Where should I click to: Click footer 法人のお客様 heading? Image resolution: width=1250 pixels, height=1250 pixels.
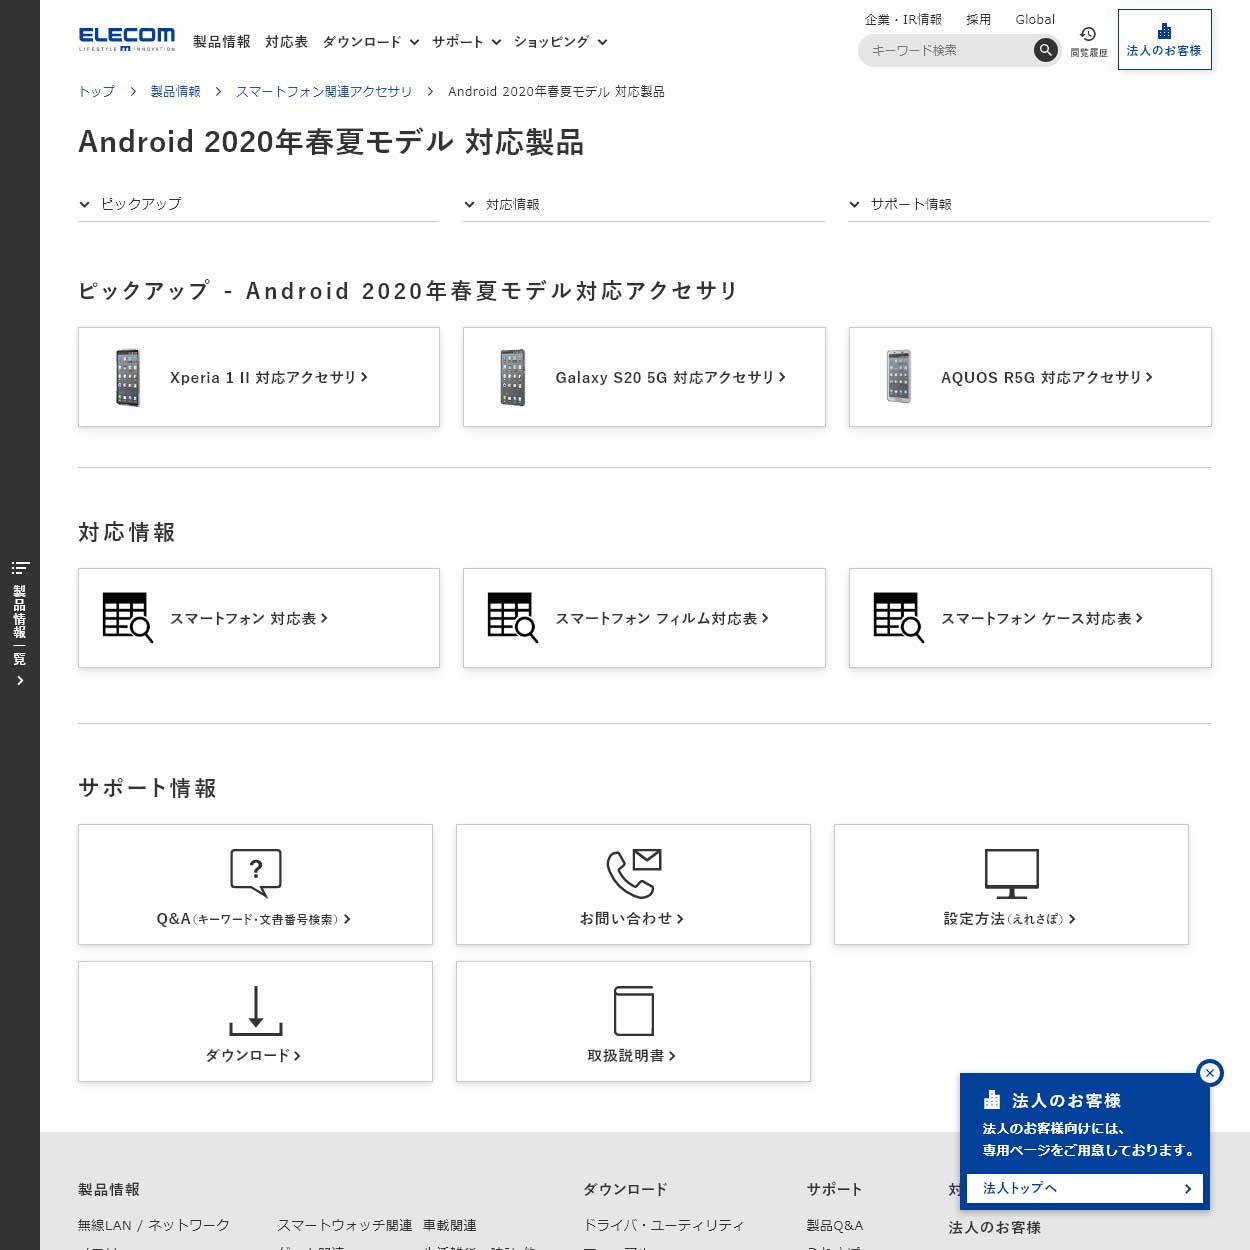point(995,1227)
